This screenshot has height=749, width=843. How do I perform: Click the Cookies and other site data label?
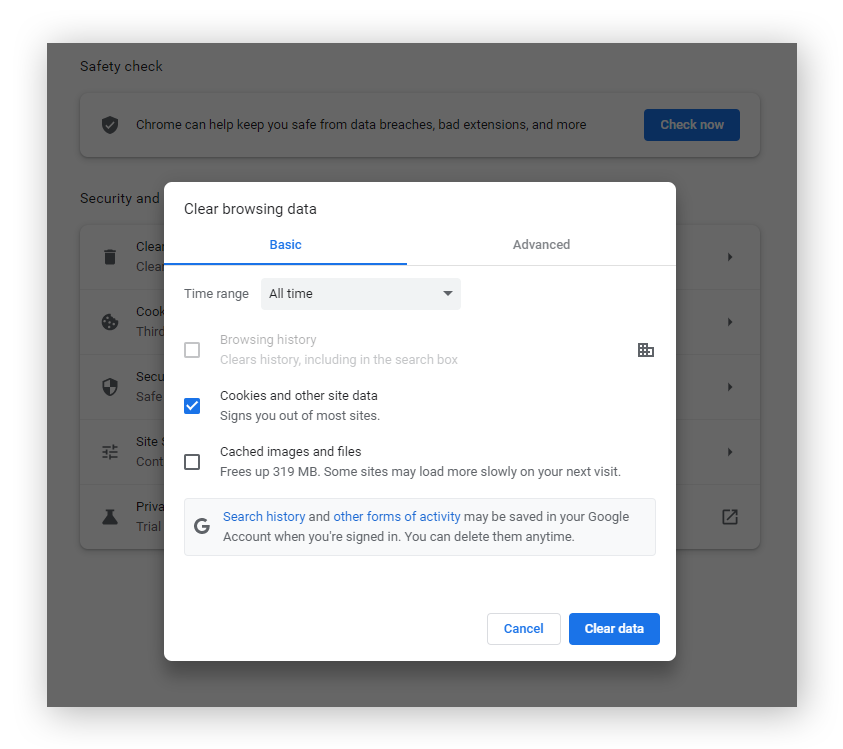point(298,396)
